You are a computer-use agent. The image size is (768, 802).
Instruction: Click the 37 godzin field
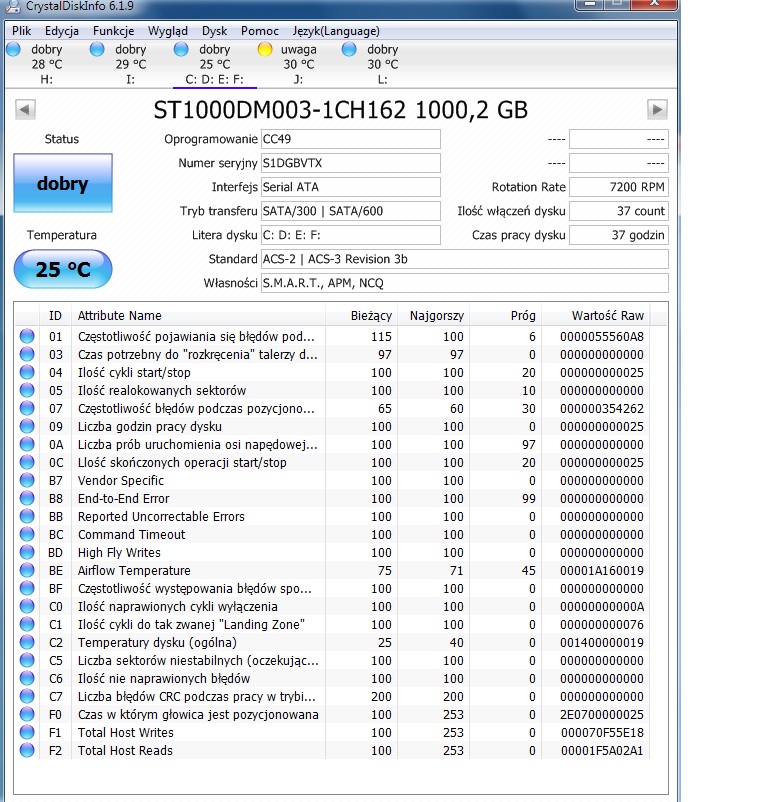619,235
